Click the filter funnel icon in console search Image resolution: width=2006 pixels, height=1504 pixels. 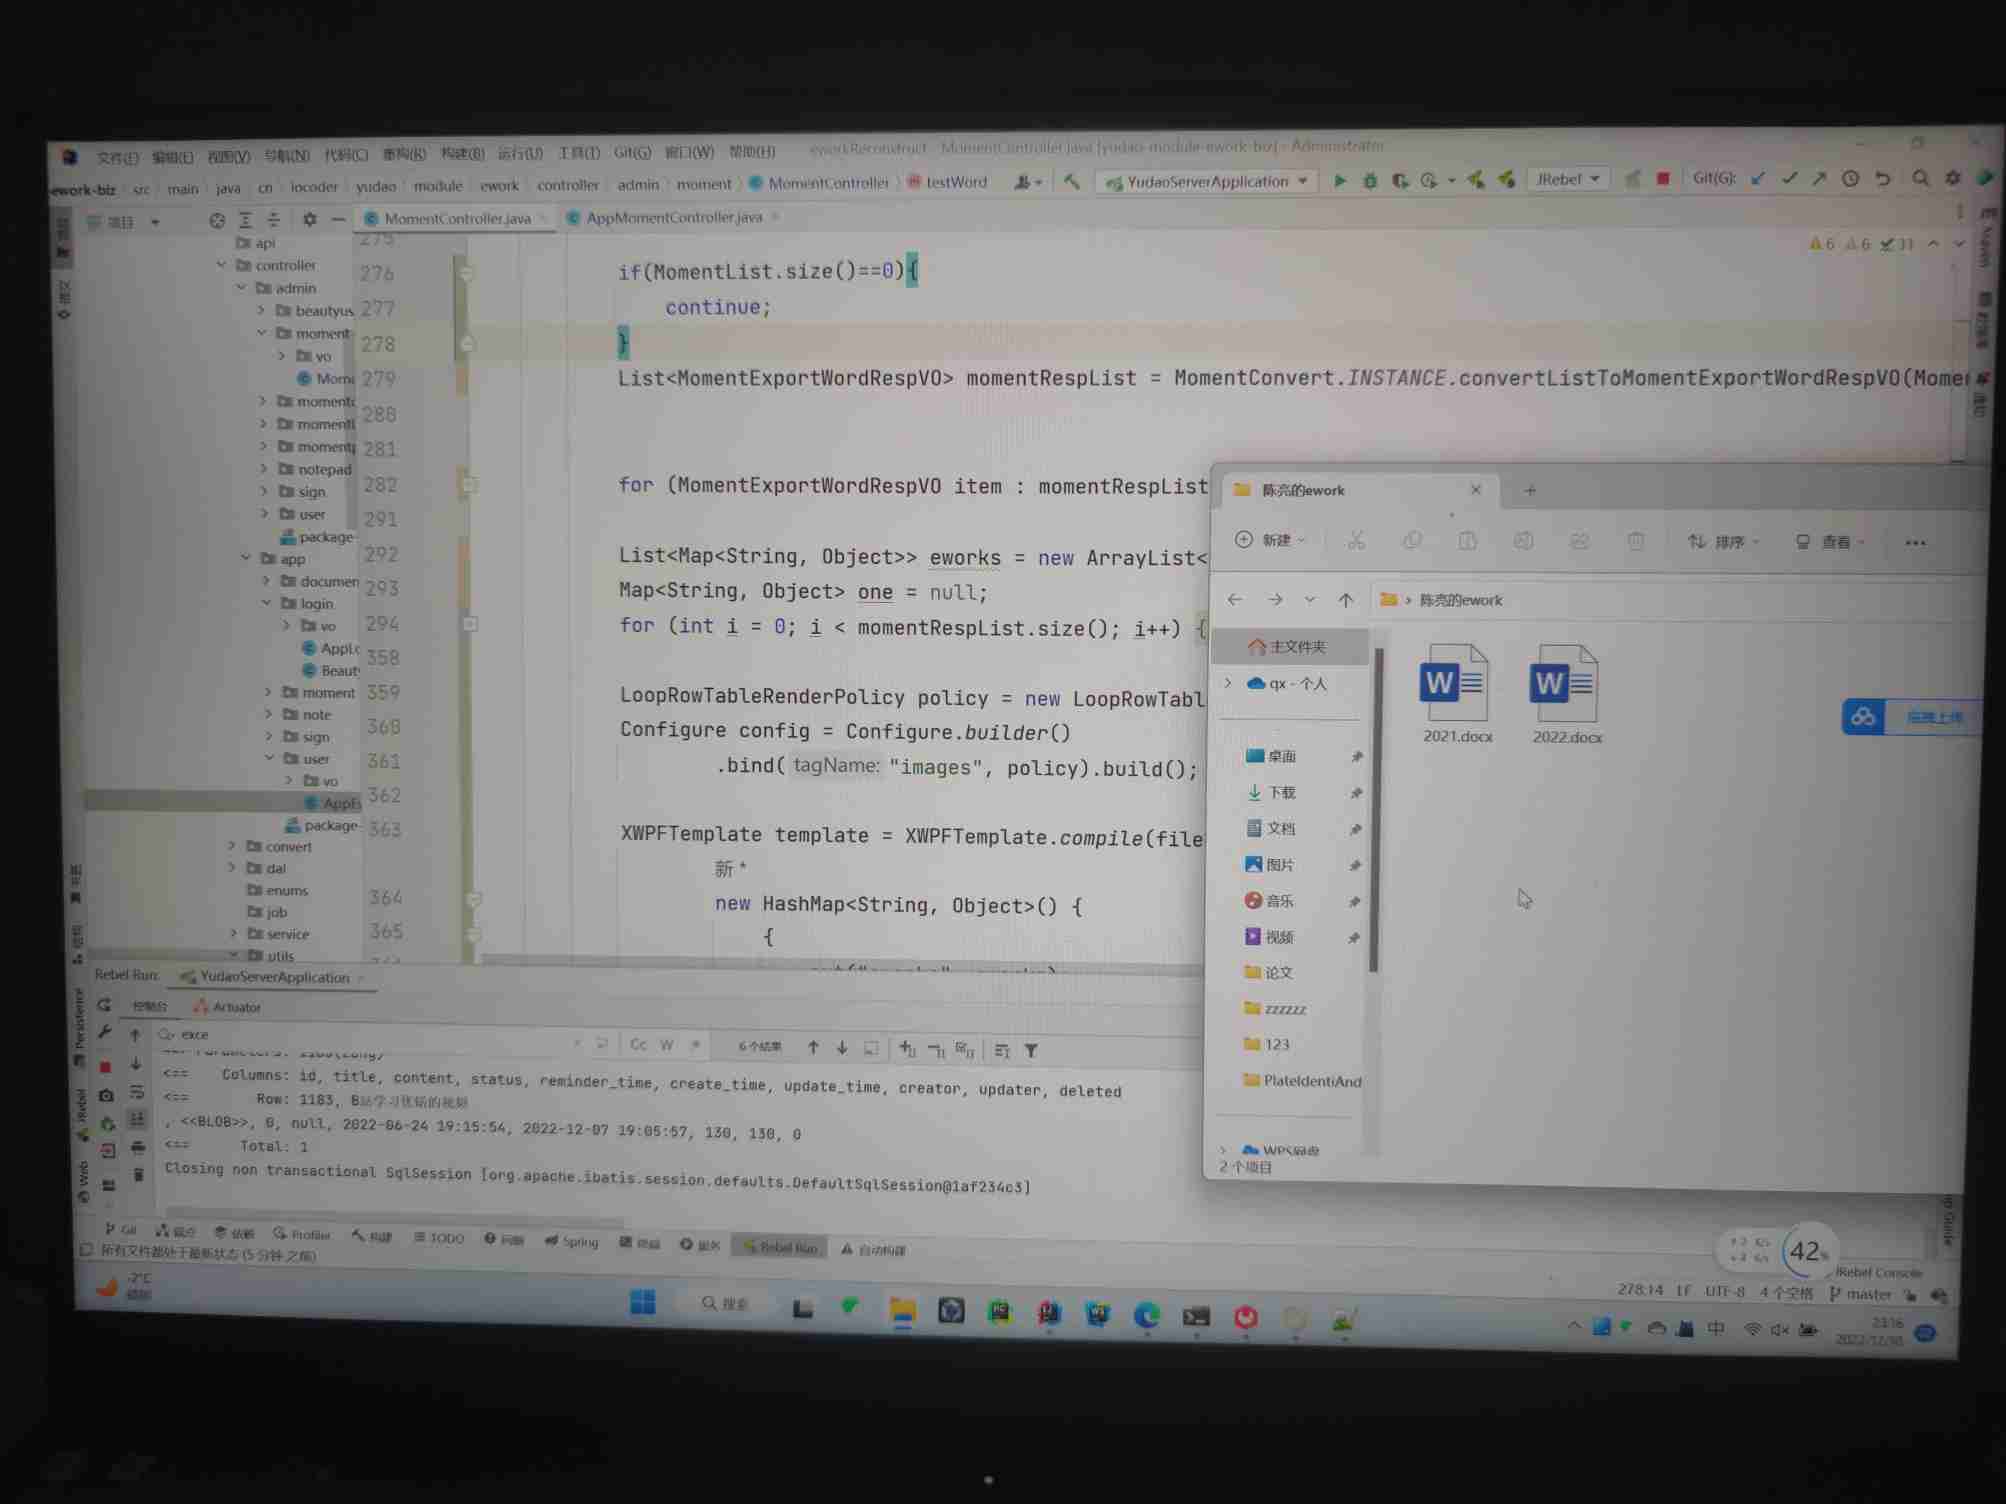(1031, 1050)
